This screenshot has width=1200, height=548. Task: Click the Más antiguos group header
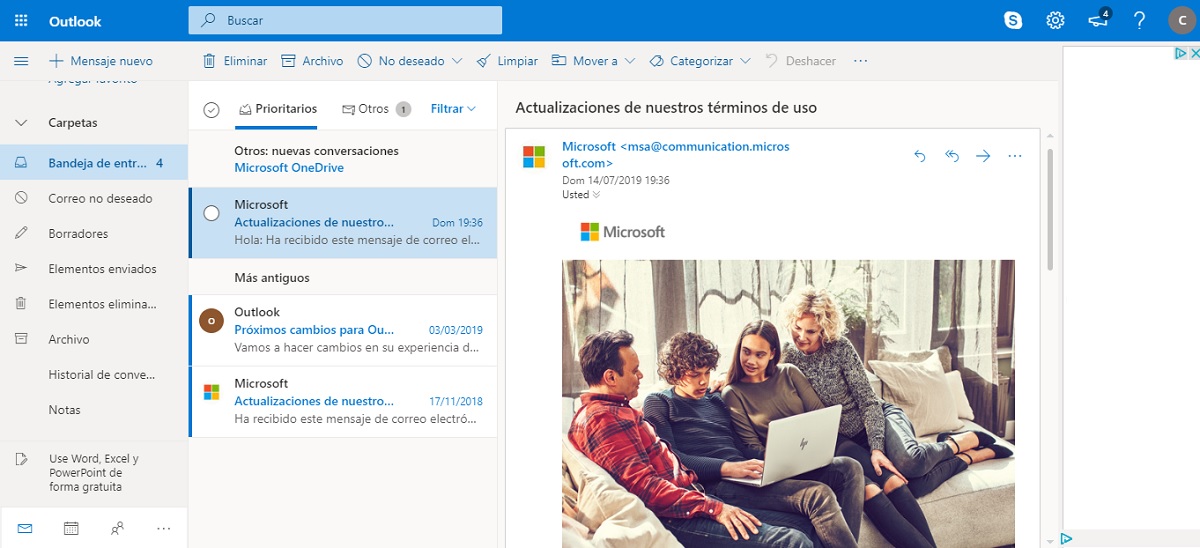(x=272, y=278)
